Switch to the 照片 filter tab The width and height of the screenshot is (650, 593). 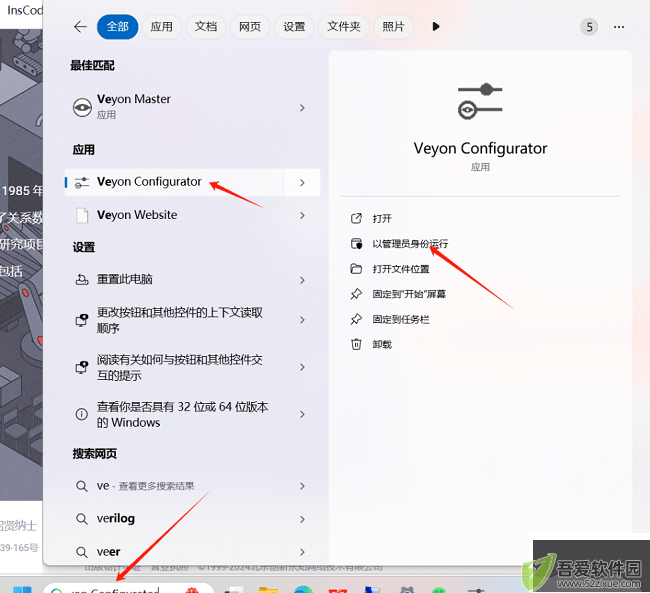click(x=393, y=27)
